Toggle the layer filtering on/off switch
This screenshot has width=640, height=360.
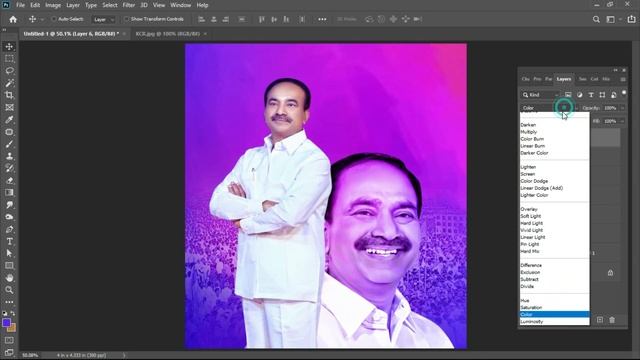(624, 93)
